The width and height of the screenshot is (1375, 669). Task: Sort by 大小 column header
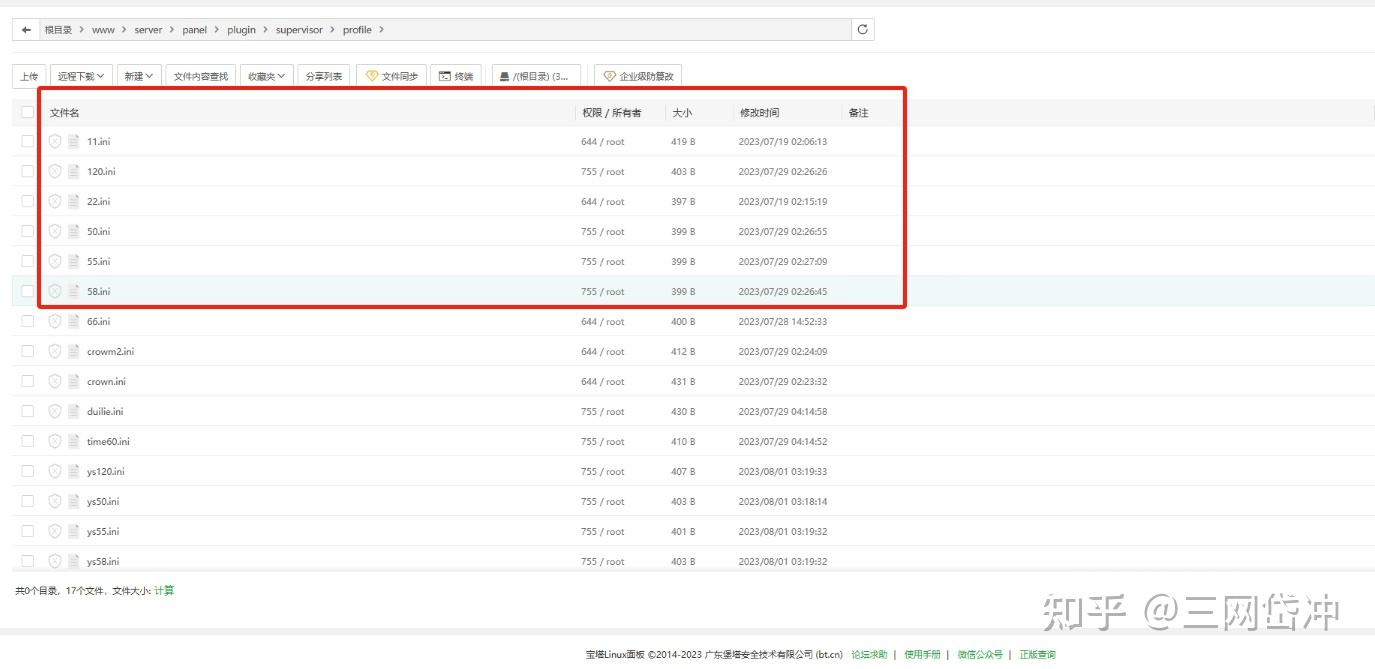point(682,113)
